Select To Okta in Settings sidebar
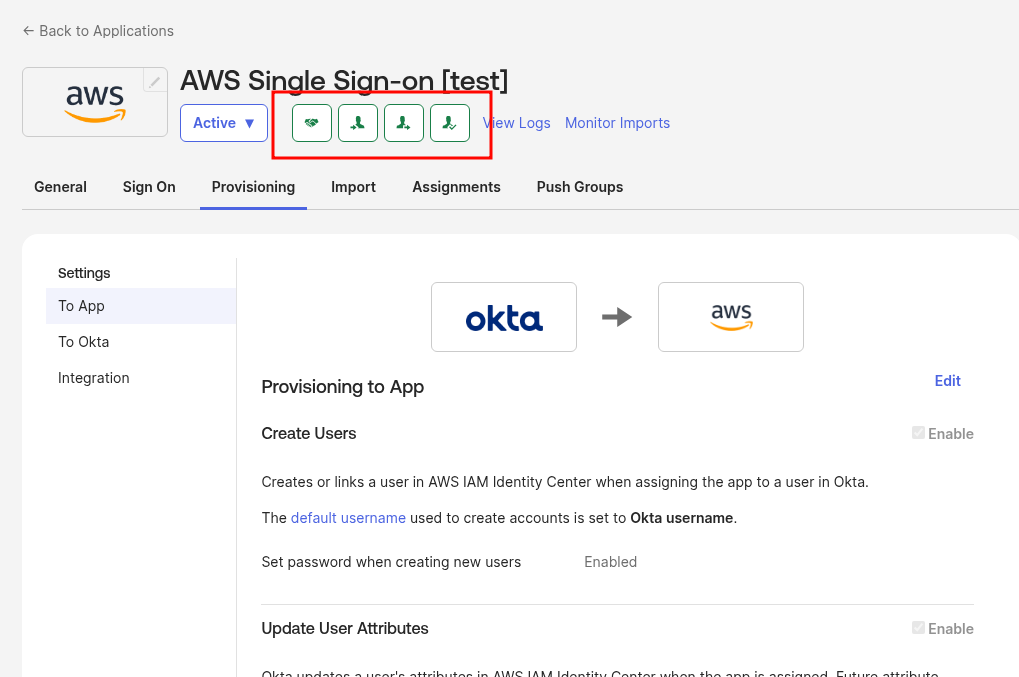 point(84,342)
